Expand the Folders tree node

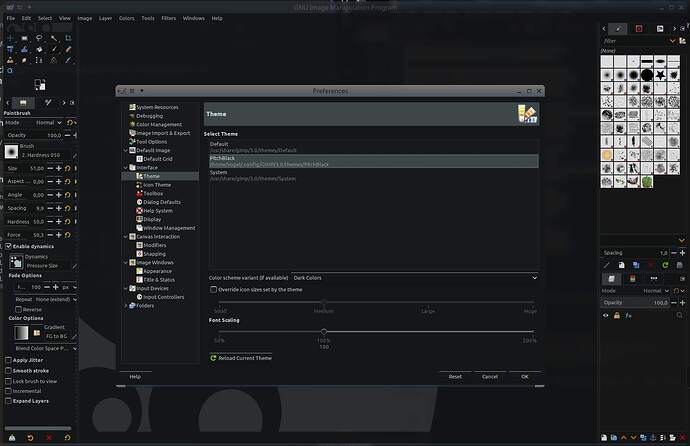pos(124,306)
